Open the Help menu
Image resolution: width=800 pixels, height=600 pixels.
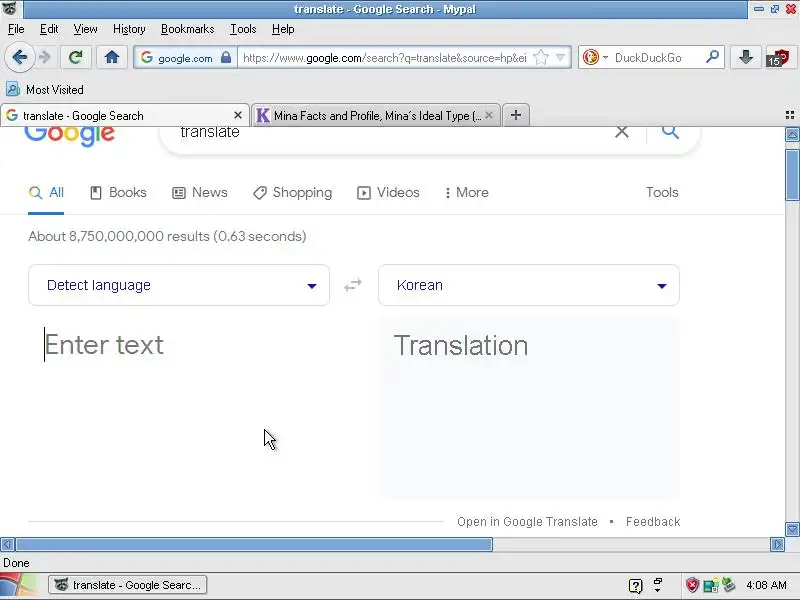pyautogui.click(x=283, y=29)
